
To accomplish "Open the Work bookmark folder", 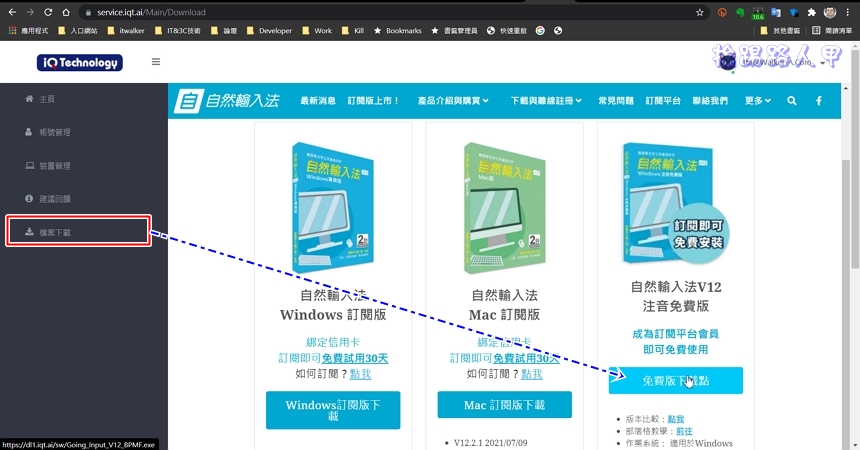I will pyautogui.click(x=317, y=31).
